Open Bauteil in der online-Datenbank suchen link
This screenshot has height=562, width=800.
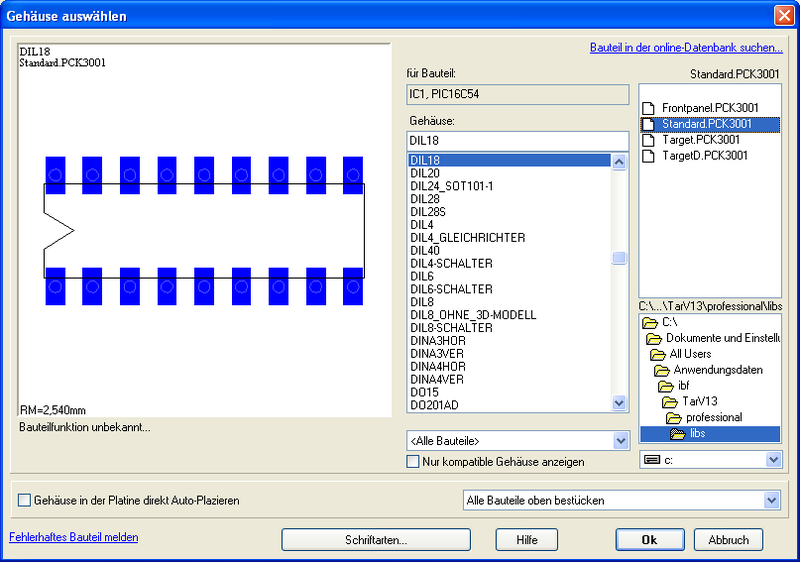(x=686, y=47)
